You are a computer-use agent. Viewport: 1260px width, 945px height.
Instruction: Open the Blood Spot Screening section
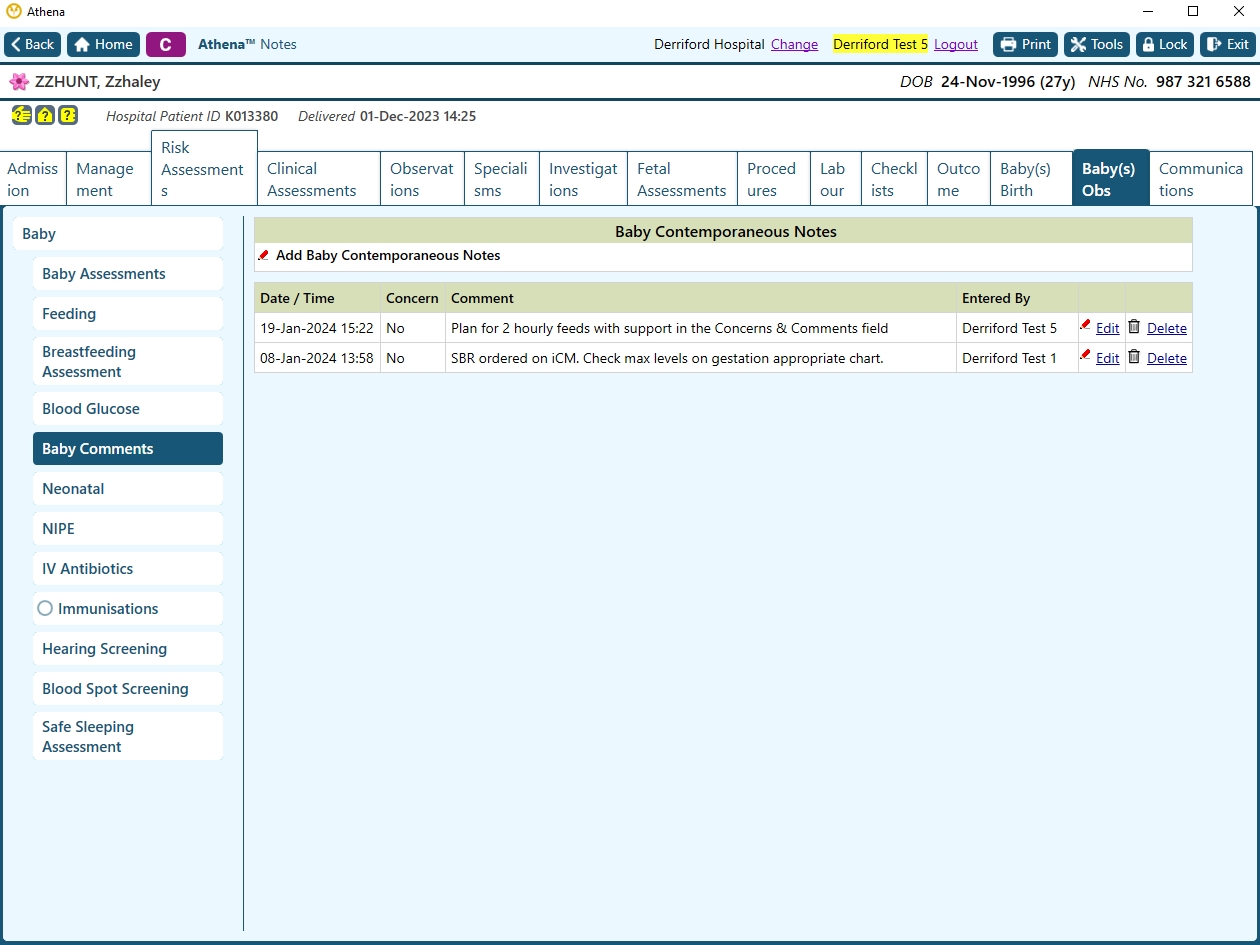[x=127, y=689]
